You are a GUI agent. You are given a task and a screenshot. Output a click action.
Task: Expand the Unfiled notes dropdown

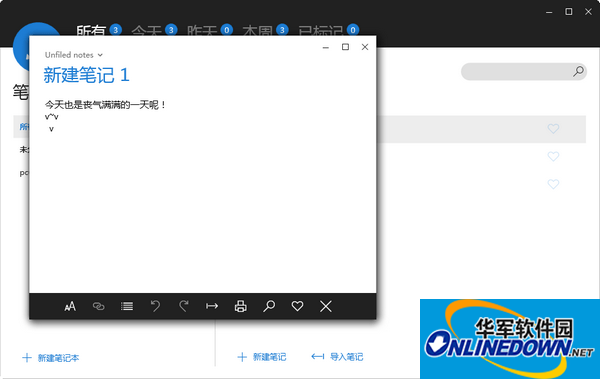click(73, 55)
